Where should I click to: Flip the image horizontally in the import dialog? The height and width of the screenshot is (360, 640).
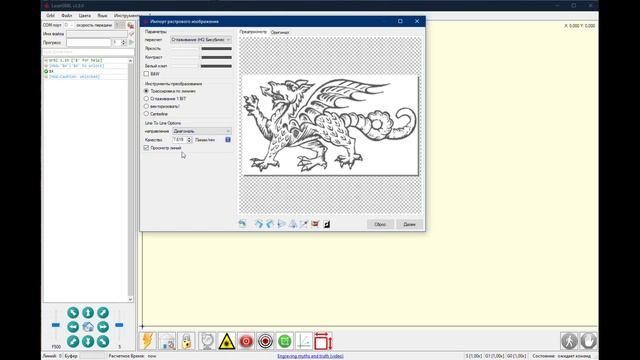tap(281, 224)
